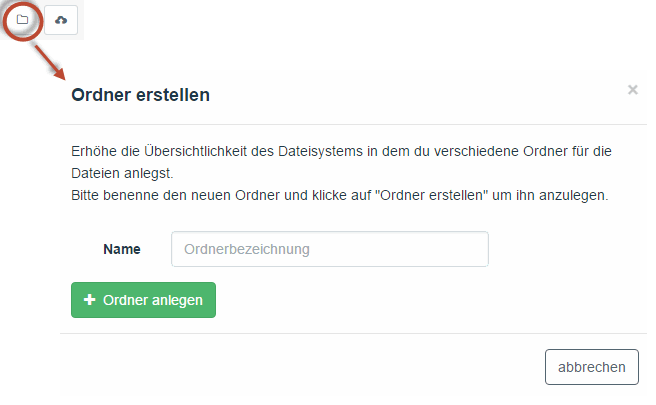Focus the Ordnerbezeichnung name field
This screenshot has width=656, height=405.
330,249
